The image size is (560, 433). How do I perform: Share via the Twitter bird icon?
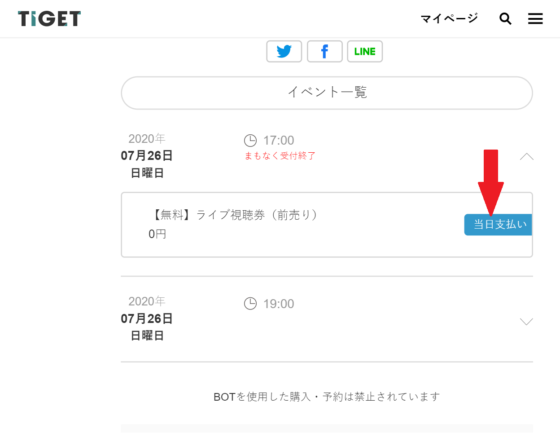tap(284, 51)
